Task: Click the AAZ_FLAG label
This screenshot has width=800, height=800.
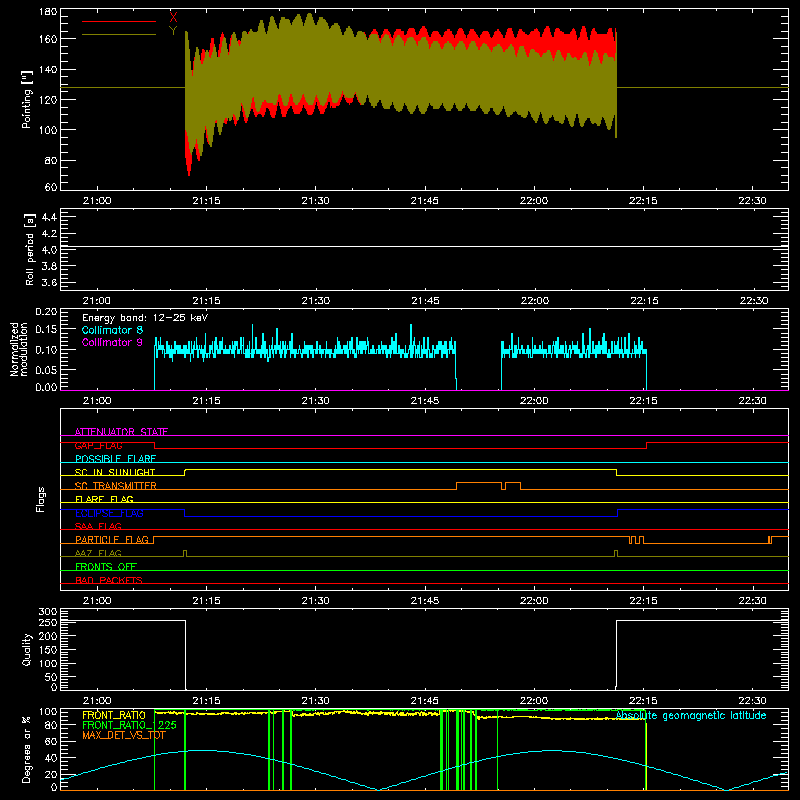Action: tap(98, 553)
